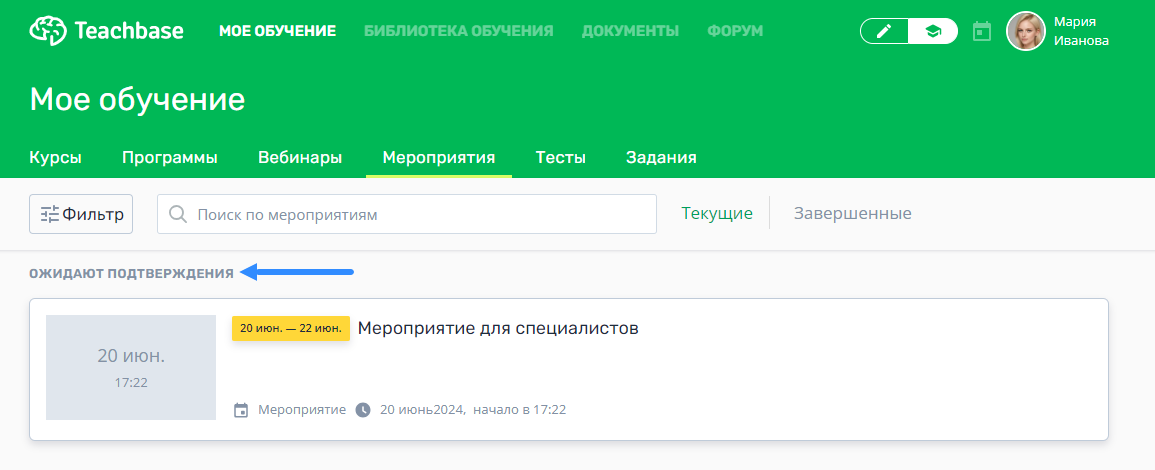Click user name Мария Иванова
Screen dimensions: 1155x470
pyautogui.click(x=1081, y=31)
